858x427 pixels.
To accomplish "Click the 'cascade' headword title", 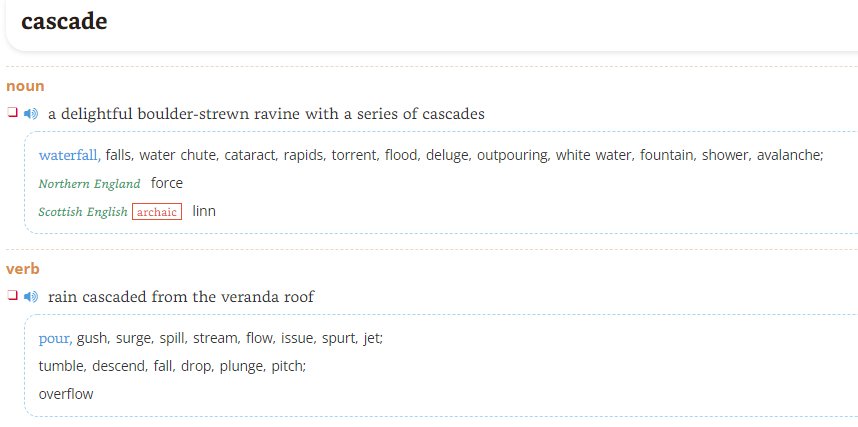I will tap(64, 21).
